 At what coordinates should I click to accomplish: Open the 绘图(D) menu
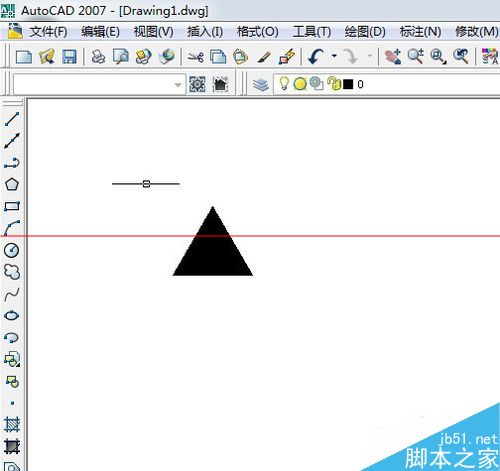(x=365, y=32)
